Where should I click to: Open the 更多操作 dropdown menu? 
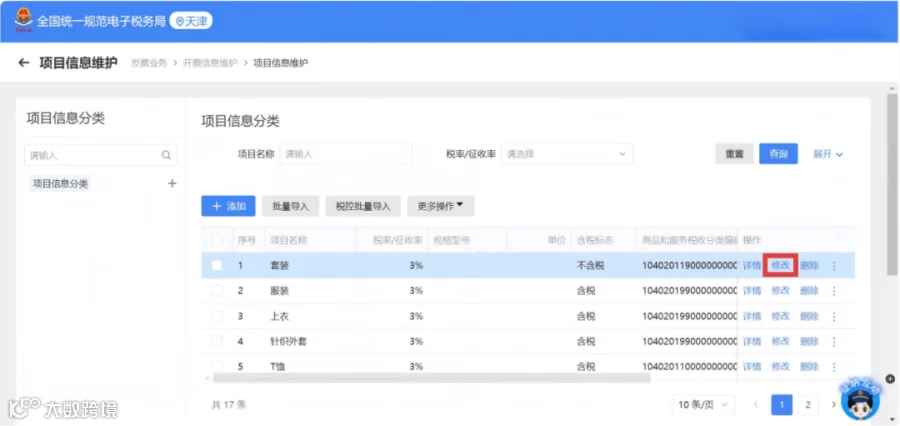(441, 206)
